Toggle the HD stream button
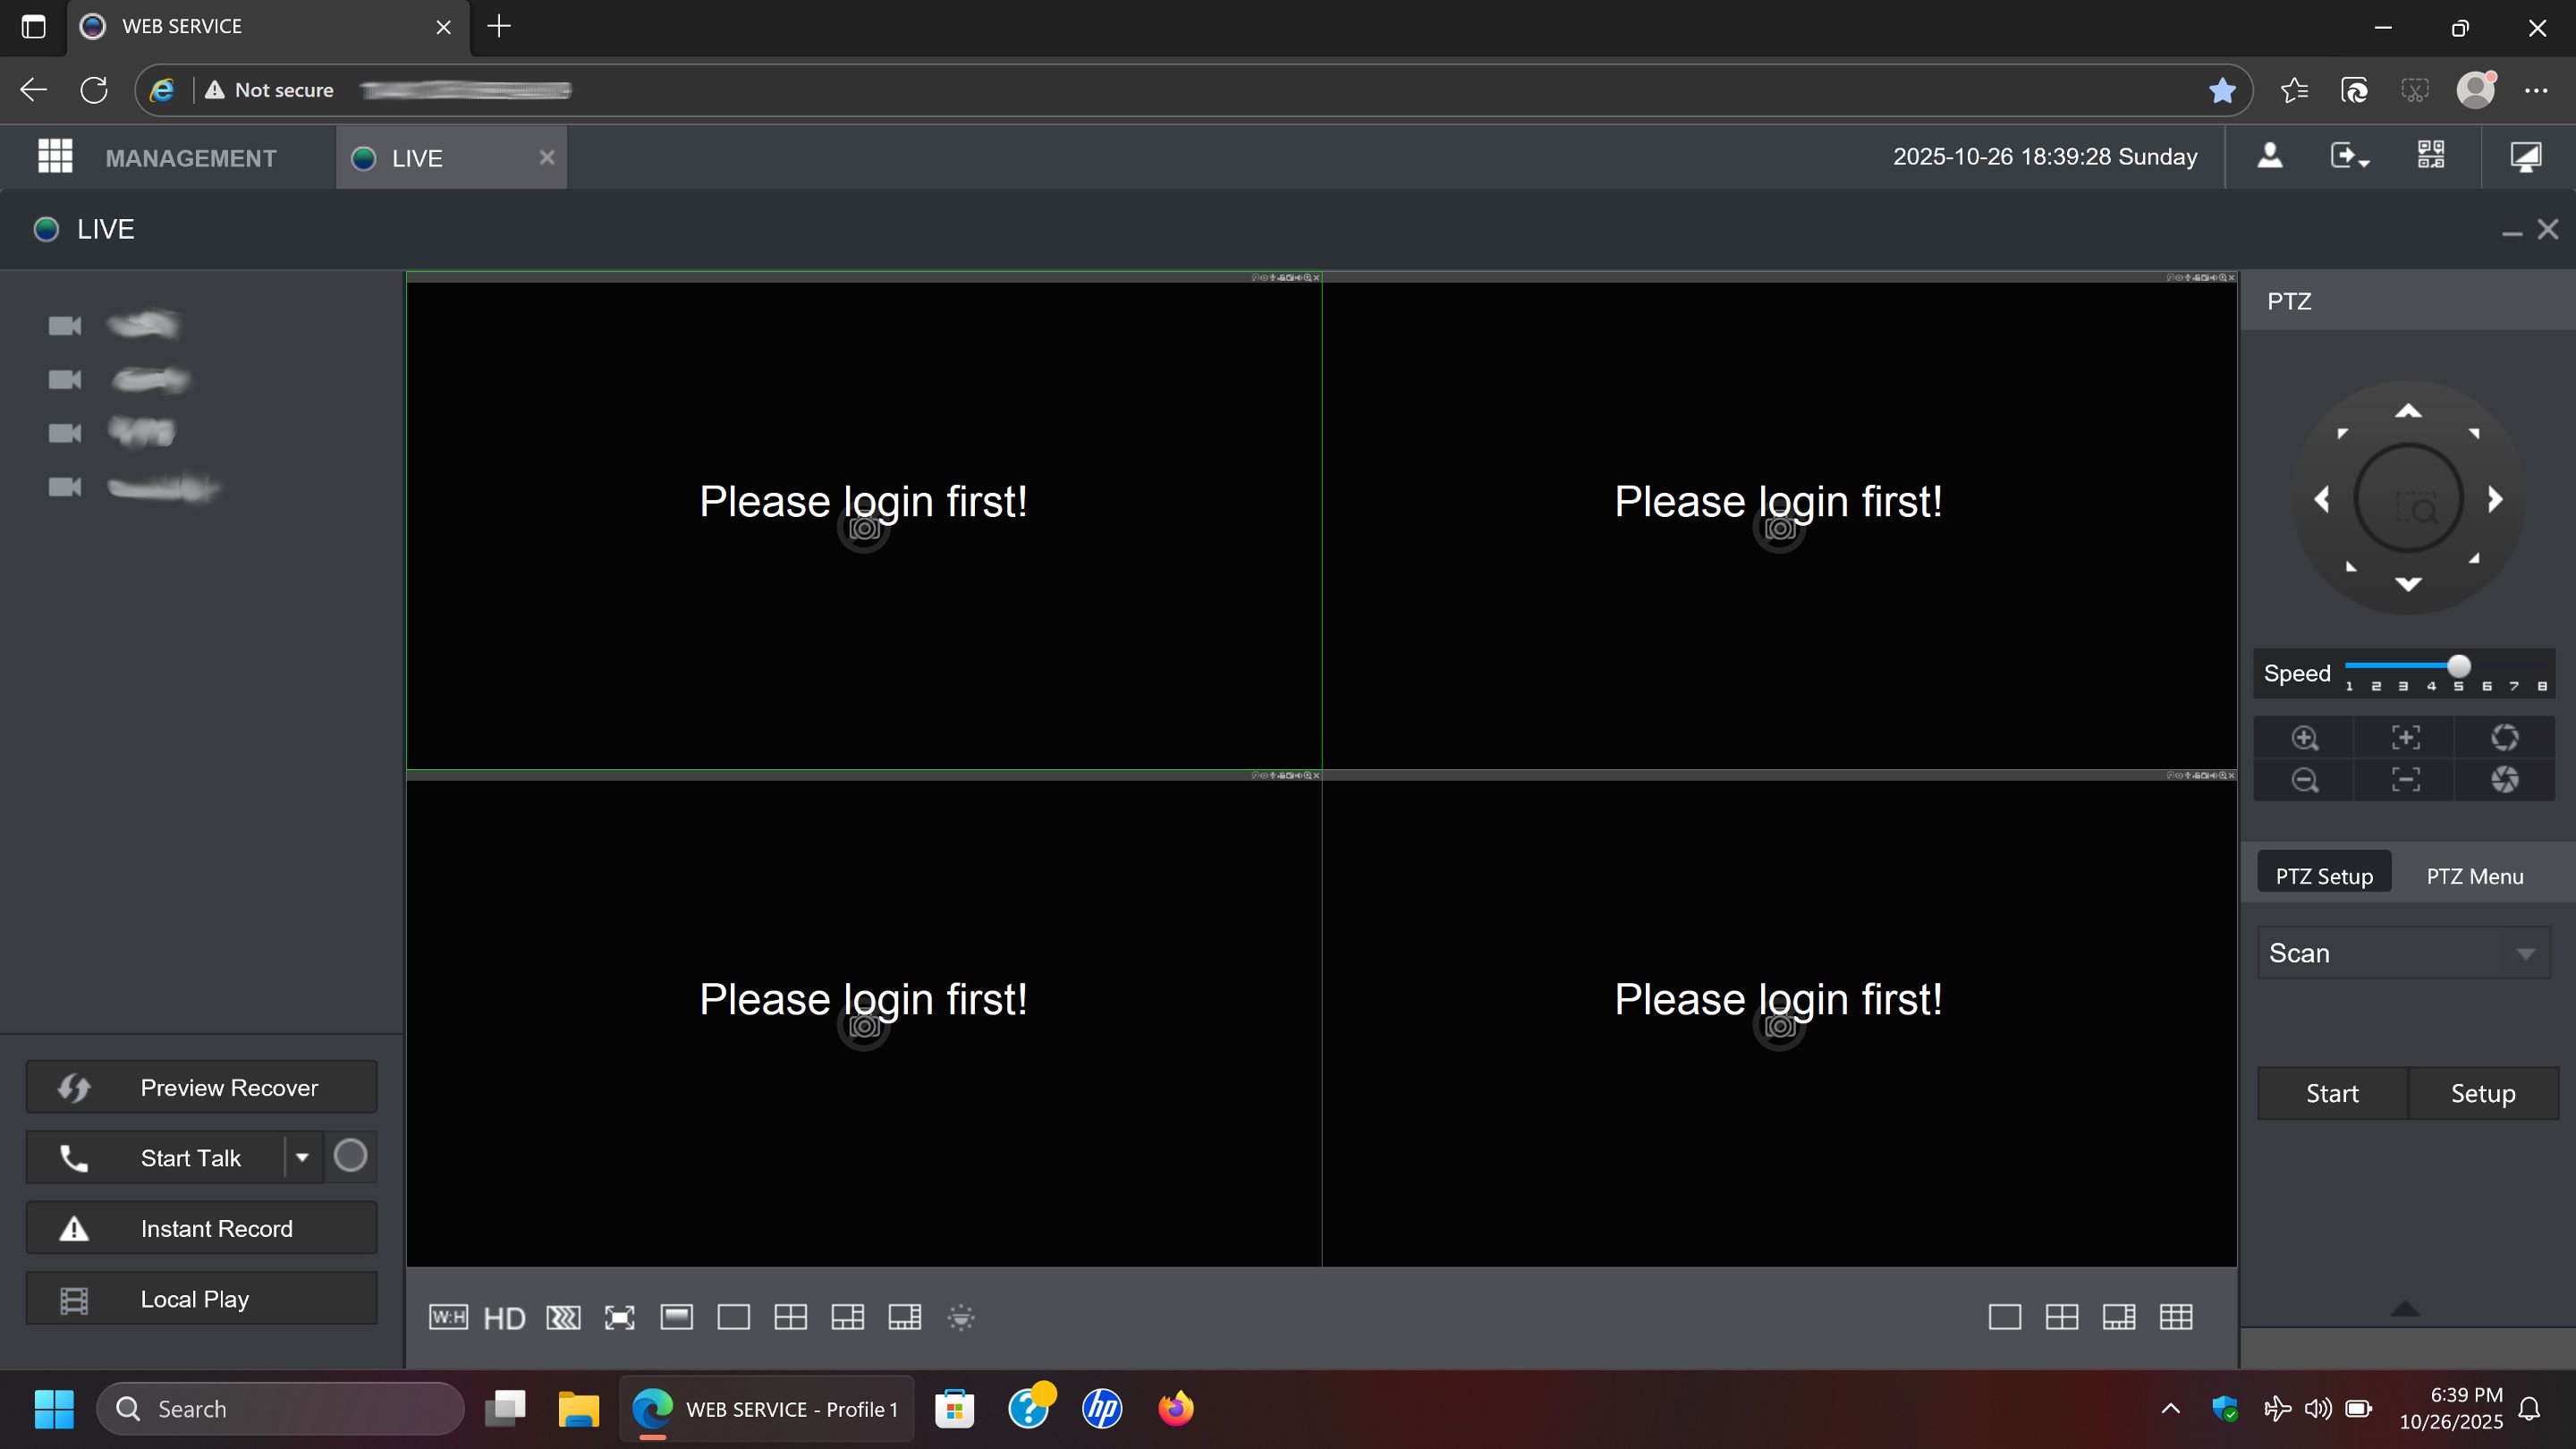 [x=504, y=1319]
